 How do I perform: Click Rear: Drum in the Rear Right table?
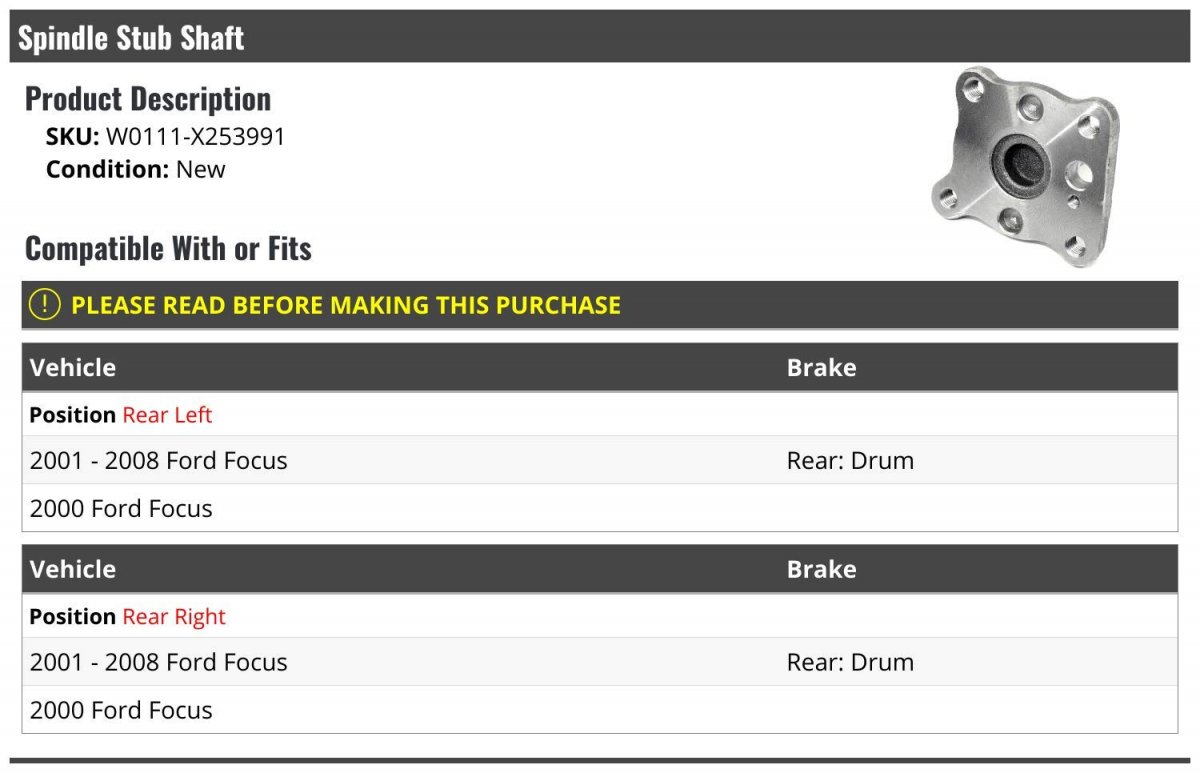pyautogui.click(x=850, y=662)
